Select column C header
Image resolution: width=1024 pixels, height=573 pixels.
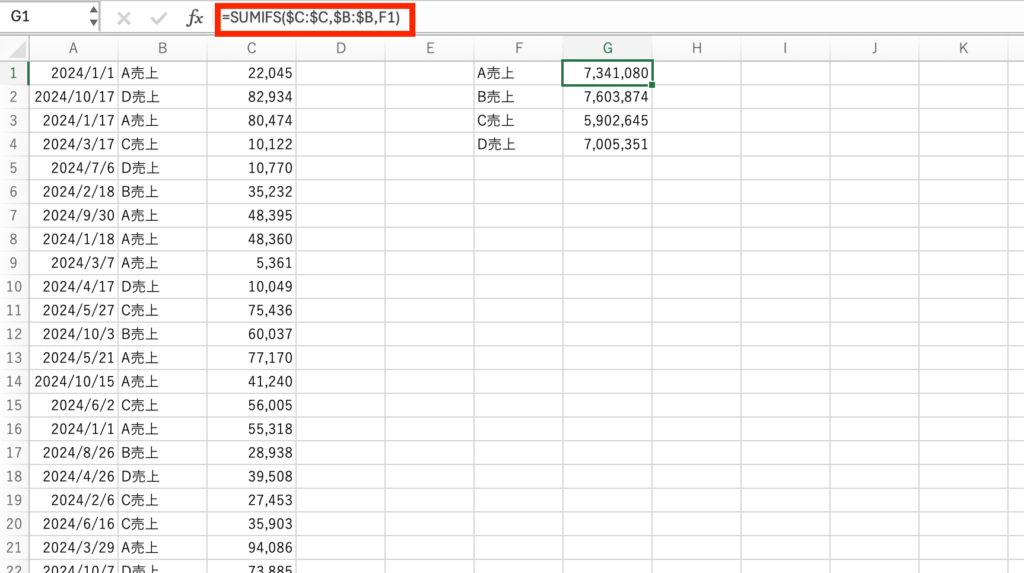251,48
